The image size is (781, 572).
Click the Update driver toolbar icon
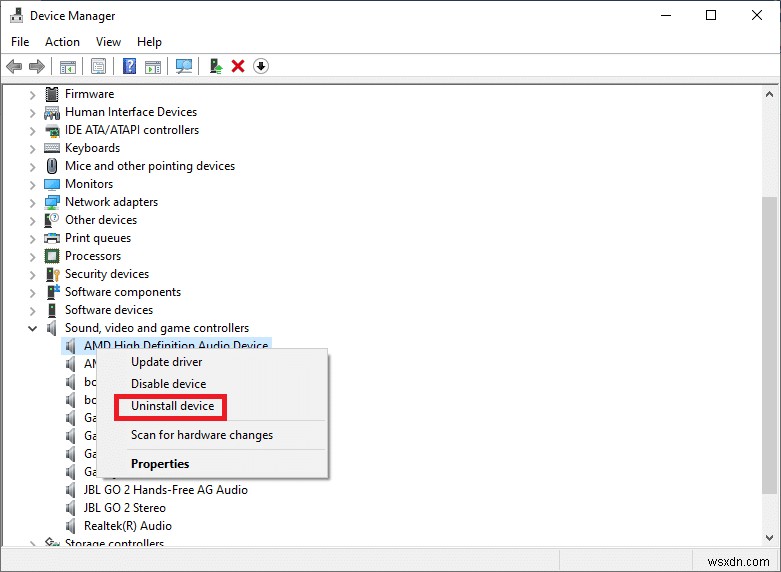216,66
